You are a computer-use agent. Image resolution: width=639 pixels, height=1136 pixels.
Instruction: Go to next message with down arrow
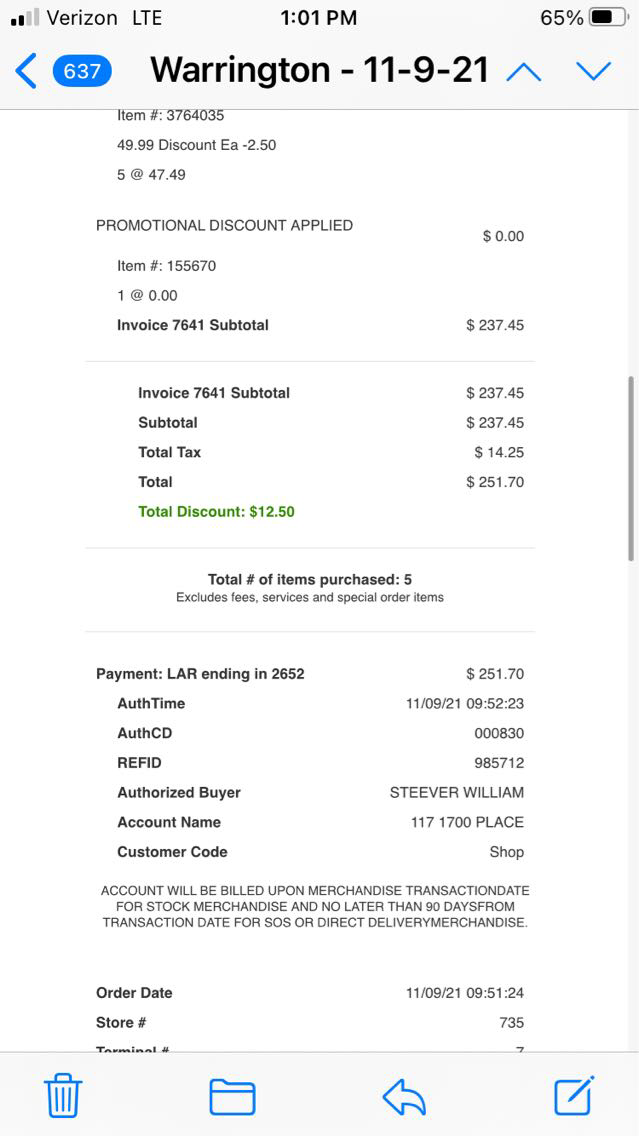tap(593, 71)
